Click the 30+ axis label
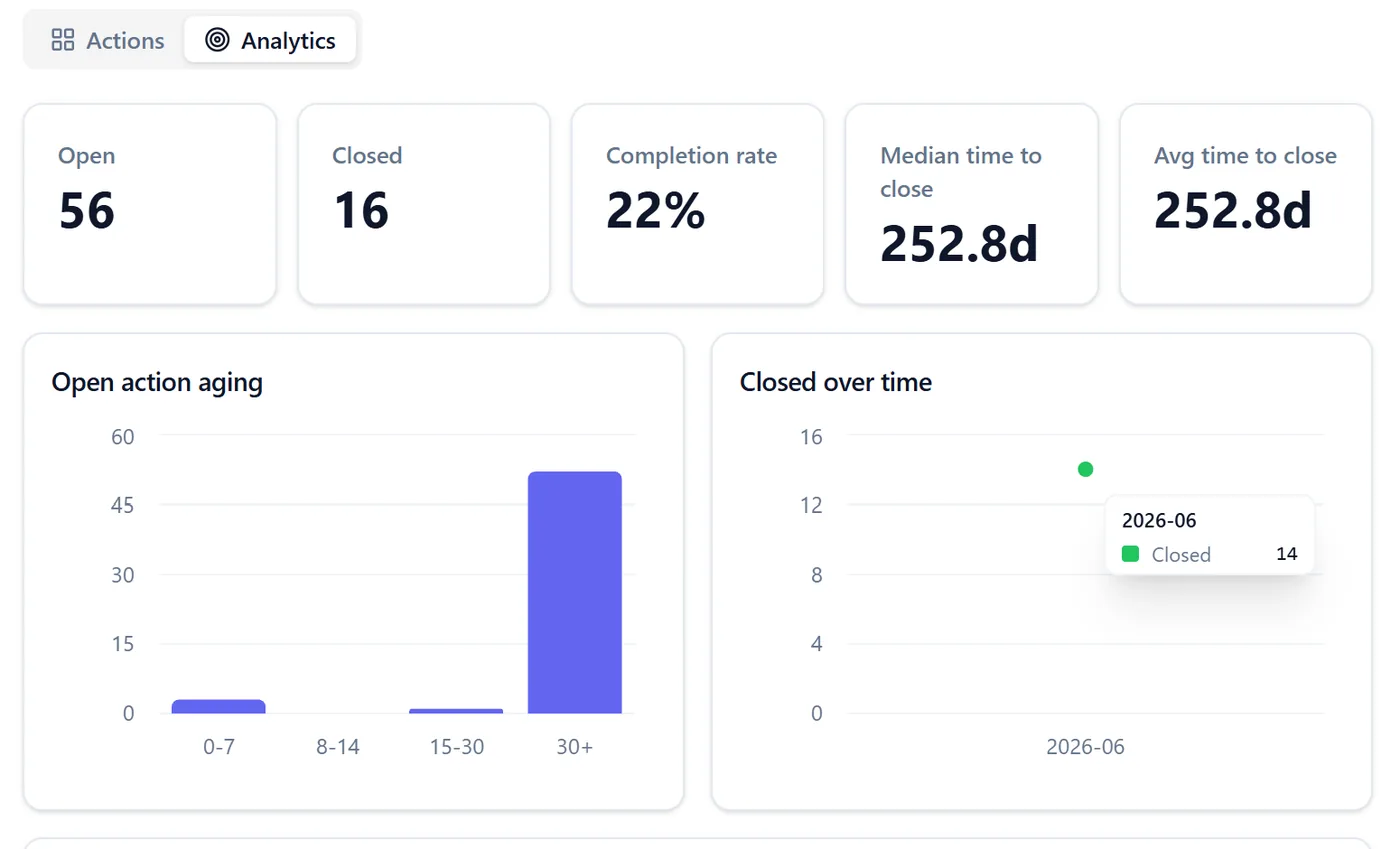This screenshot has height=849, width=1400. pos(575,747)
